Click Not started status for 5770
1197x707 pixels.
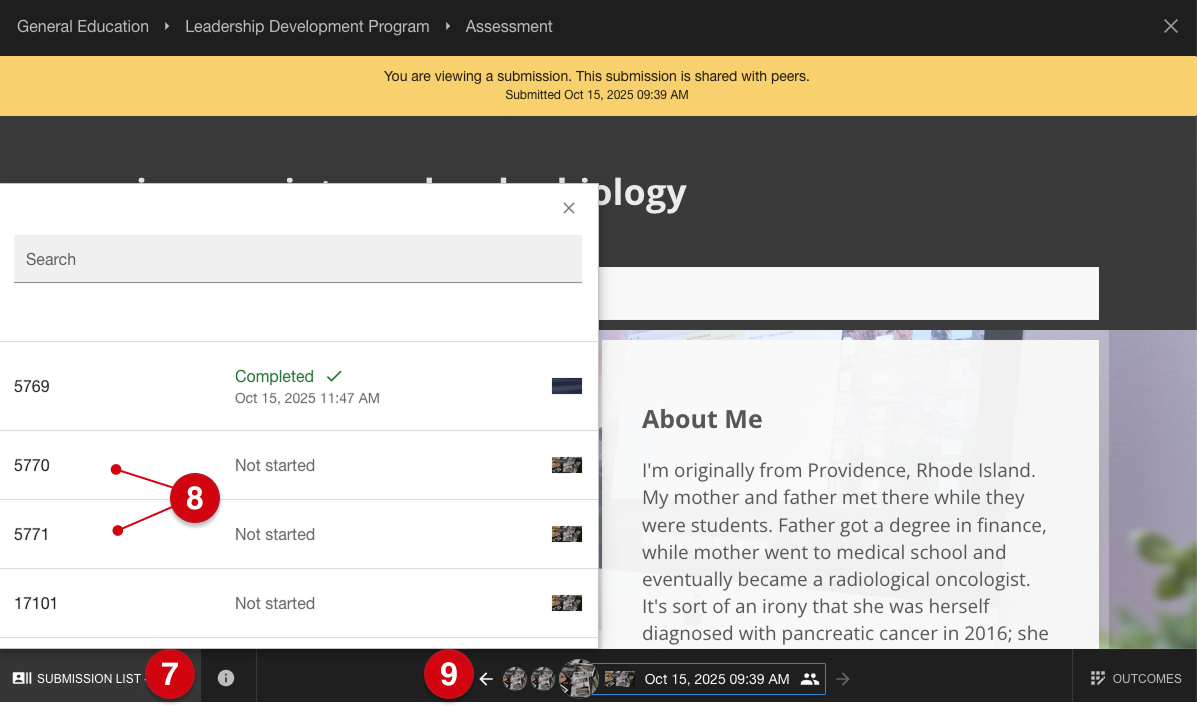pos(275,466)
